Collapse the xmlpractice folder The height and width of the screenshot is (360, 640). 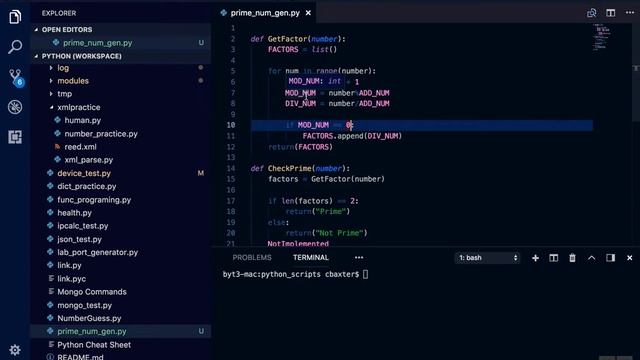coord(78,107)
